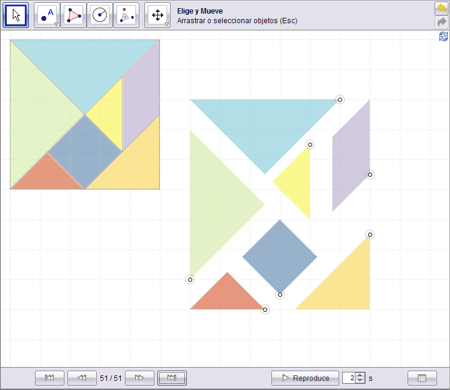Image resolution: width=450 pixels, height=390 pixels.
Task: Click the blue triangle in assembled tangram square
Action: point(85,65)
